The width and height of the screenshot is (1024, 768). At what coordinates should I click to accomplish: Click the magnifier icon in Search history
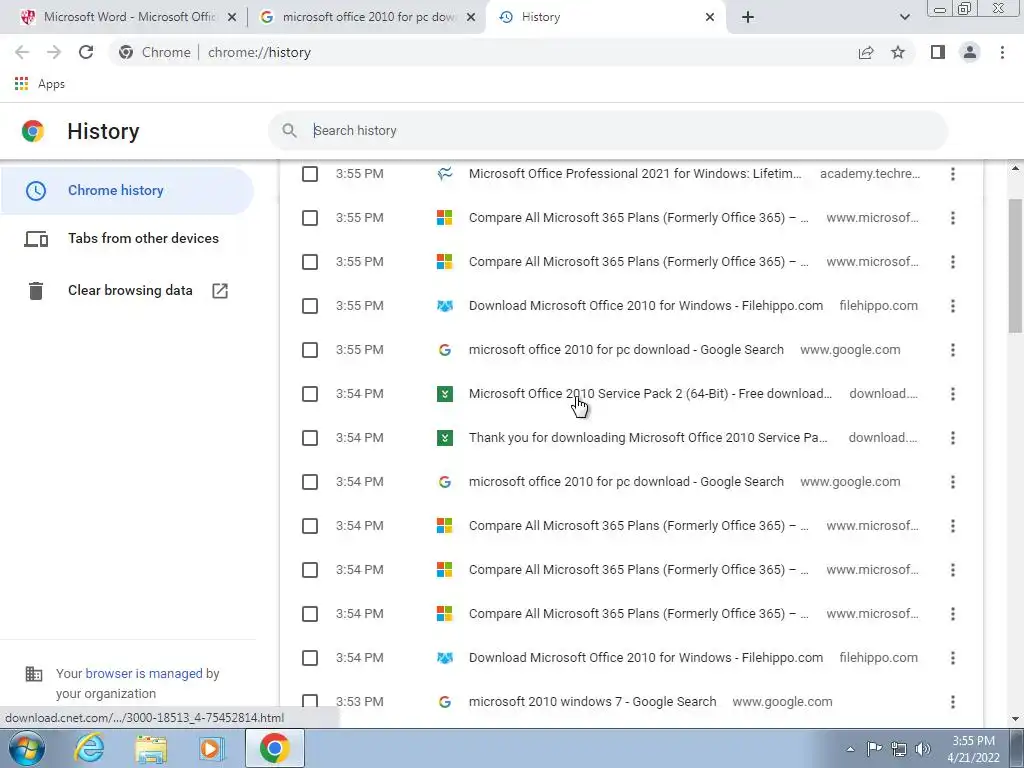[x=289, y=131]
